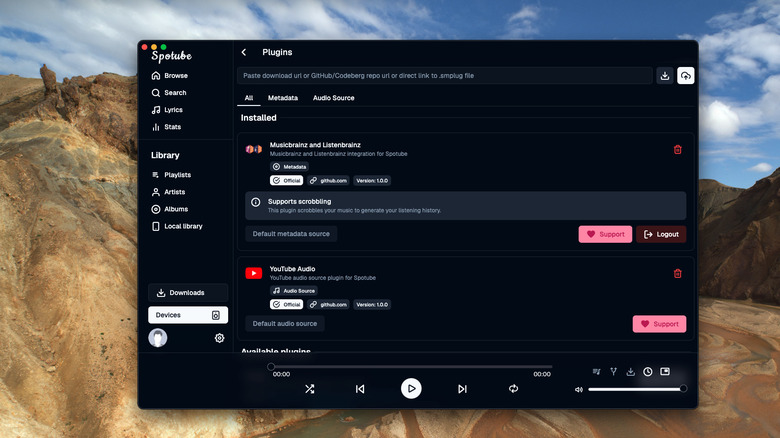Click upload plugin file icon button

click(x=685, y=76)
